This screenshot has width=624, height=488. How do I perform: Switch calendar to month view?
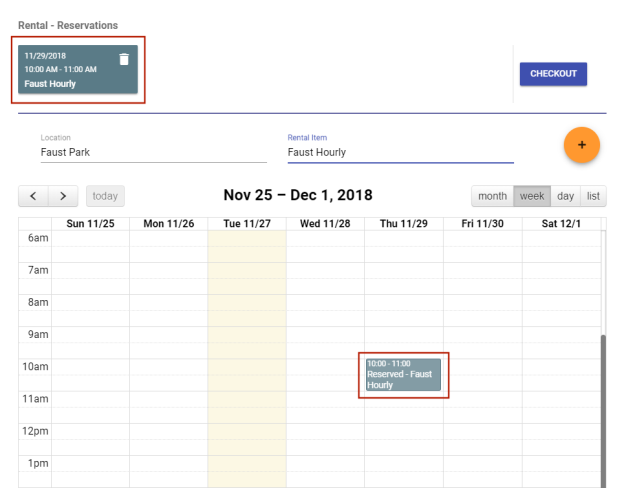coord(492,196)
